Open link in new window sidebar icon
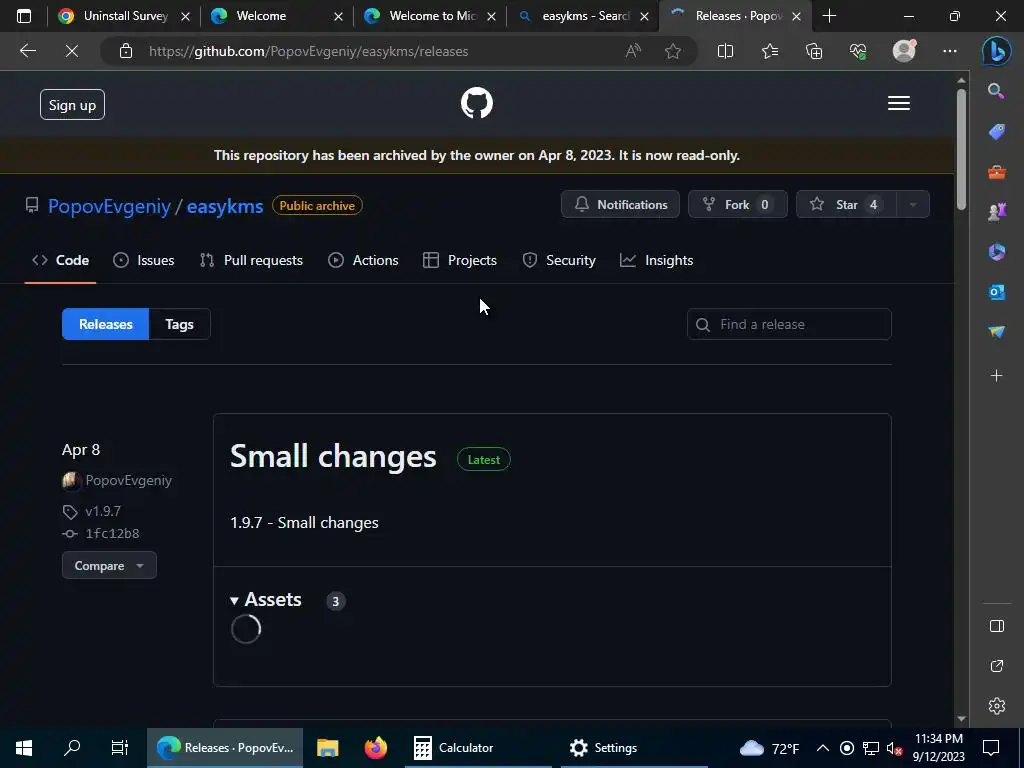The height and width of the screenshot is (768, 1024). coord(997,666)
